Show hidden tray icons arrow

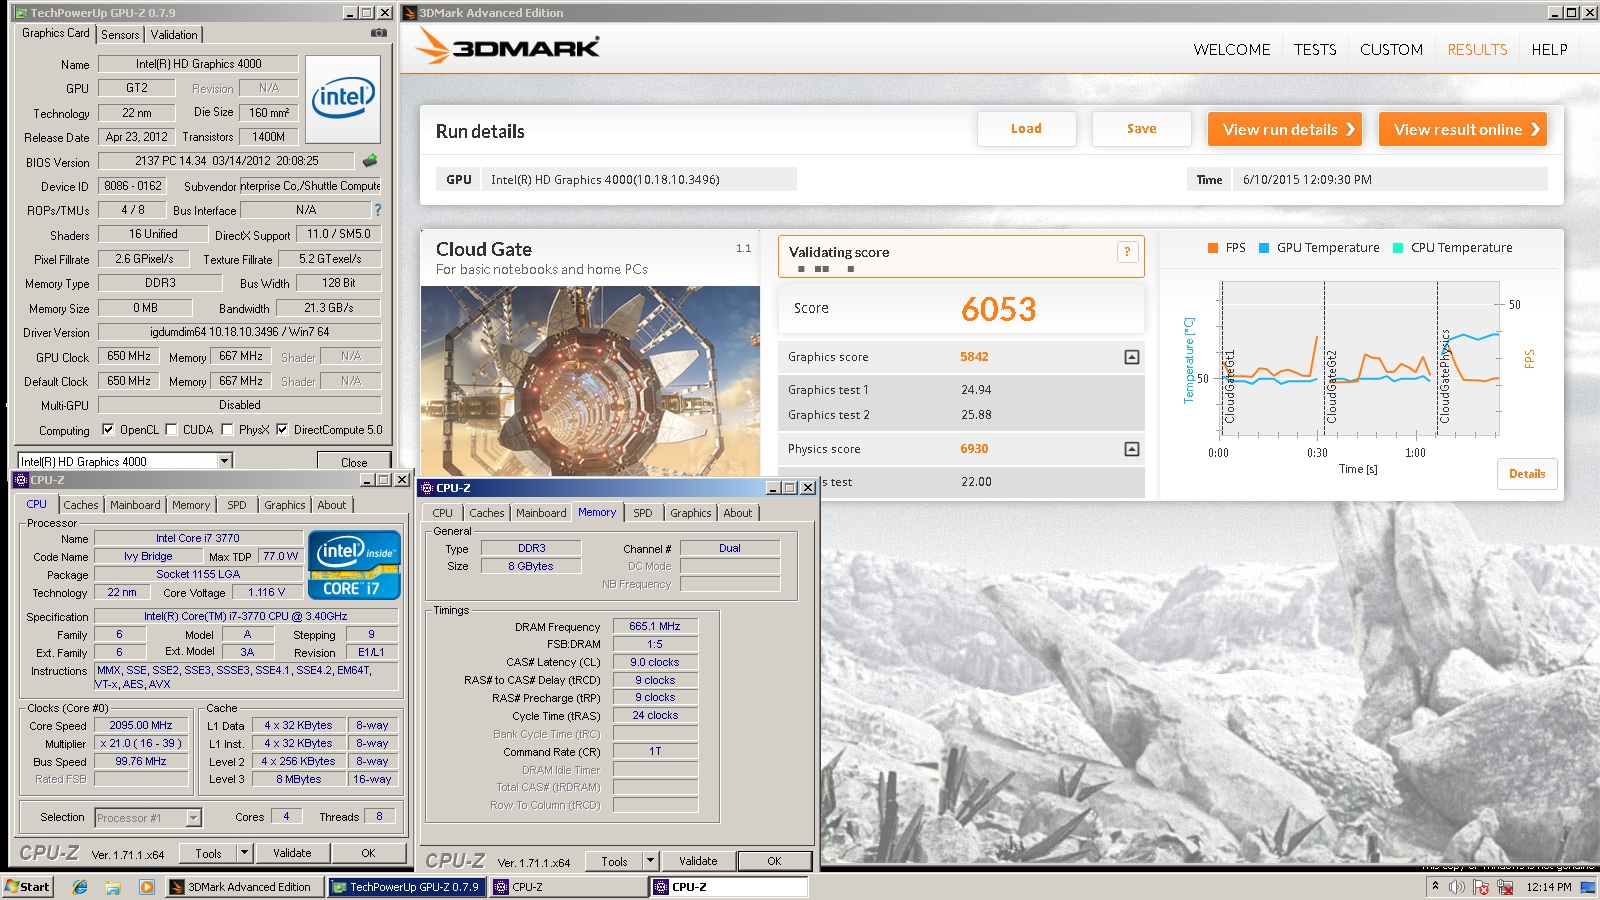coord(1435,886)
